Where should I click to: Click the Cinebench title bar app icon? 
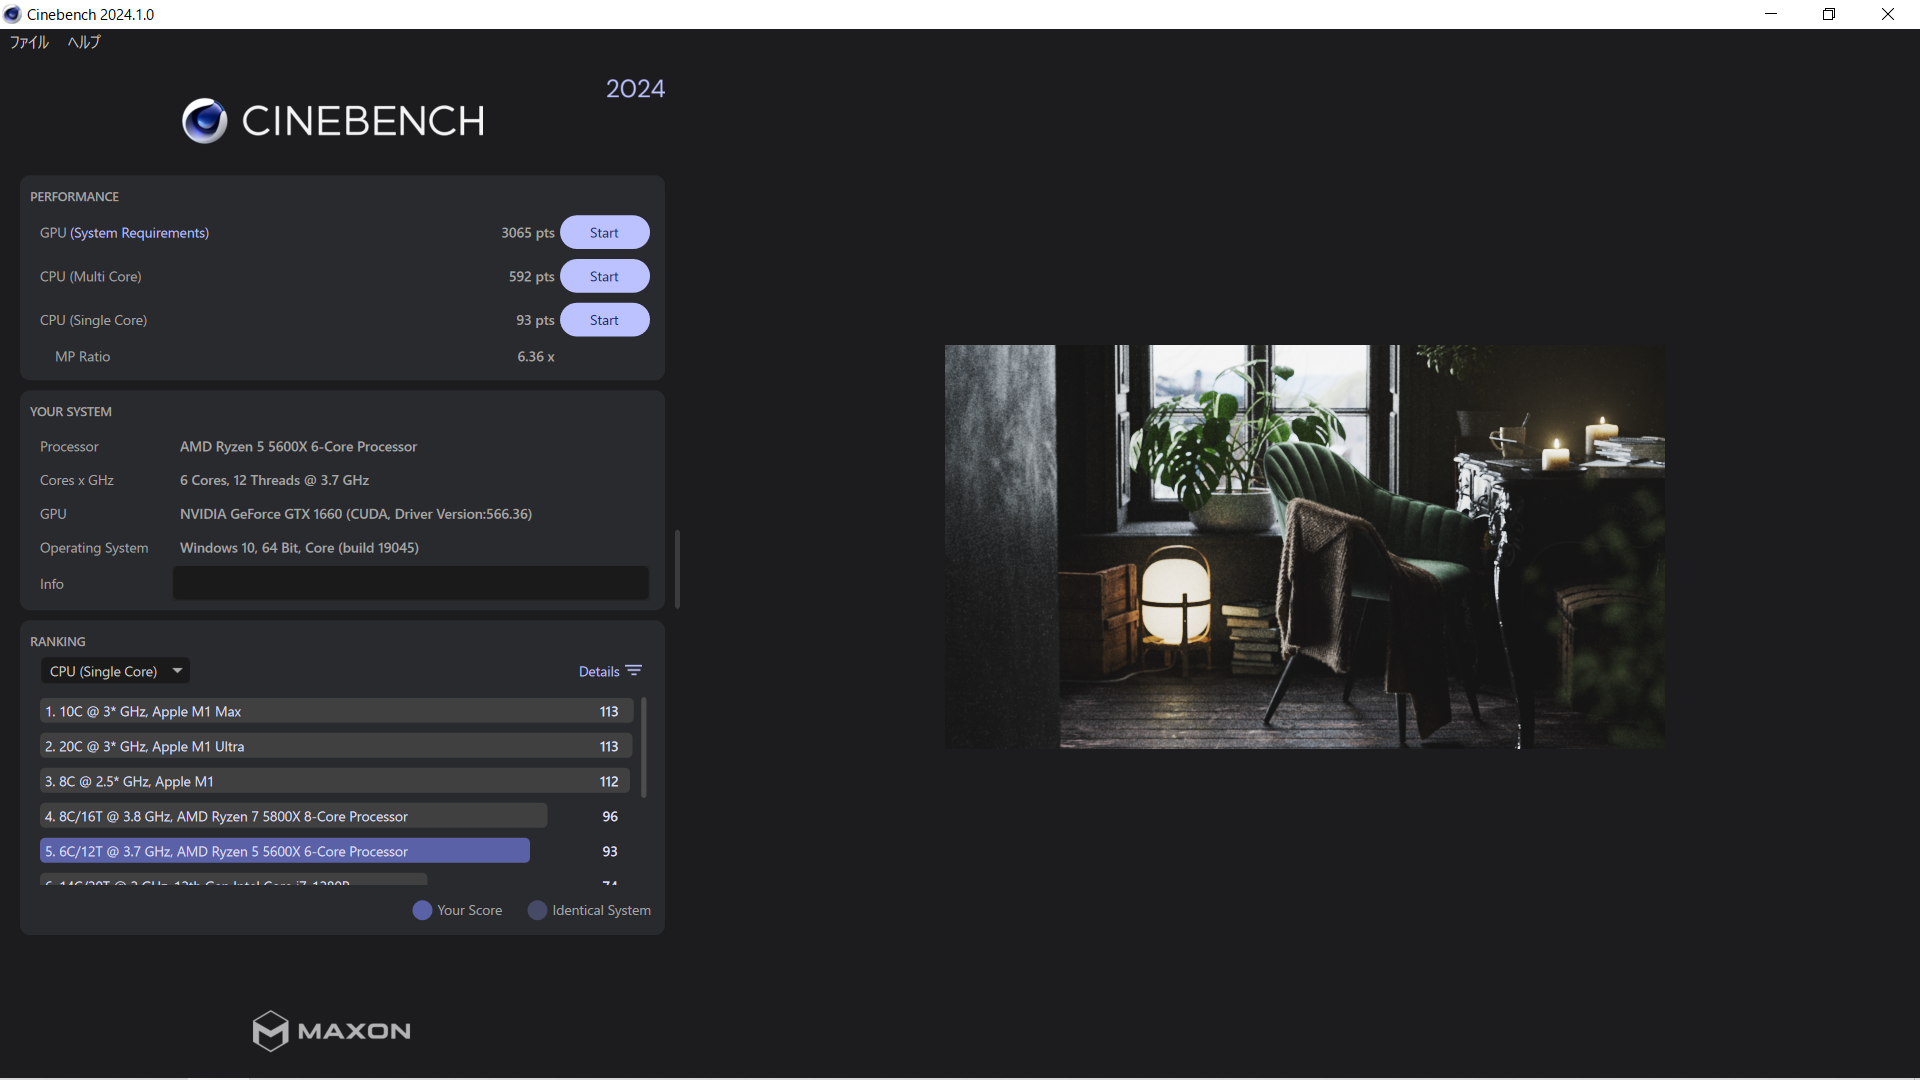click(12, 14)
